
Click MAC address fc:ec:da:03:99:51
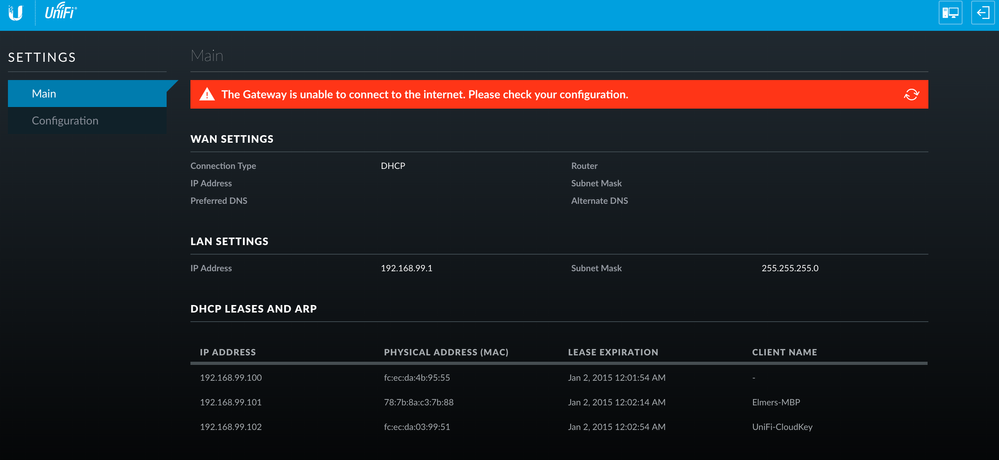click(417, 427)
